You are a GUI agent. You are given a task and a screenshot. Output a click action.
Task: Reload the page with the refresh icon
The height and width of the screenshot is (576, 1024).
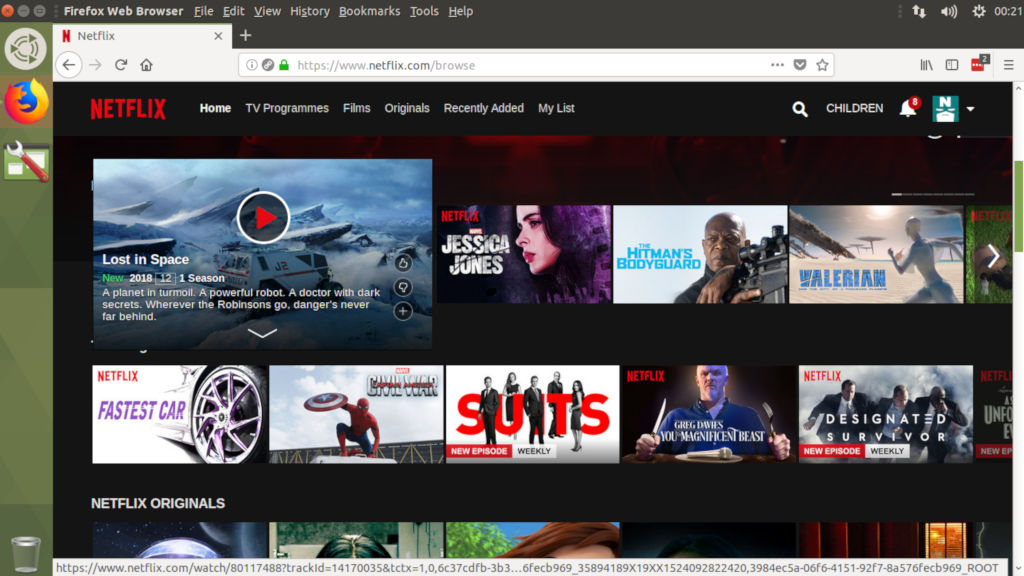120,64
